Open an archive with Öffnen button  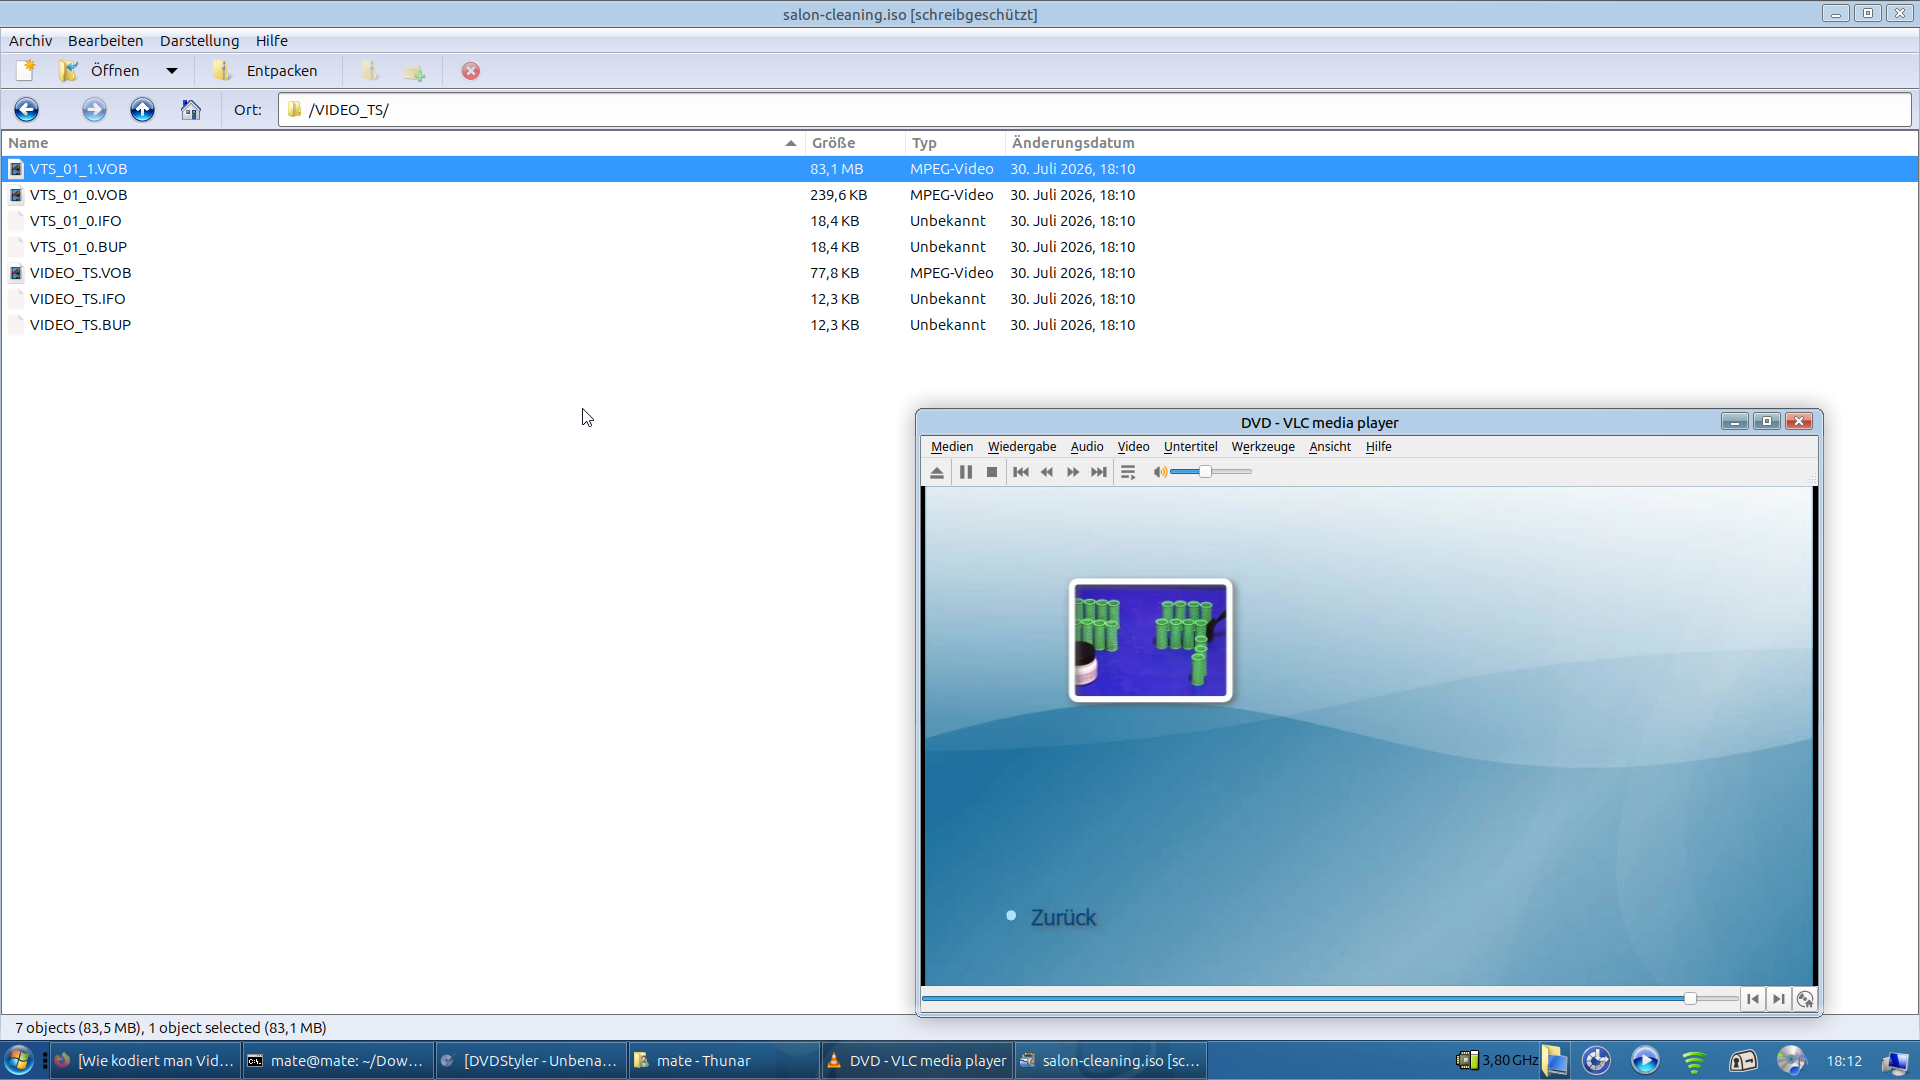pos(99,71)
